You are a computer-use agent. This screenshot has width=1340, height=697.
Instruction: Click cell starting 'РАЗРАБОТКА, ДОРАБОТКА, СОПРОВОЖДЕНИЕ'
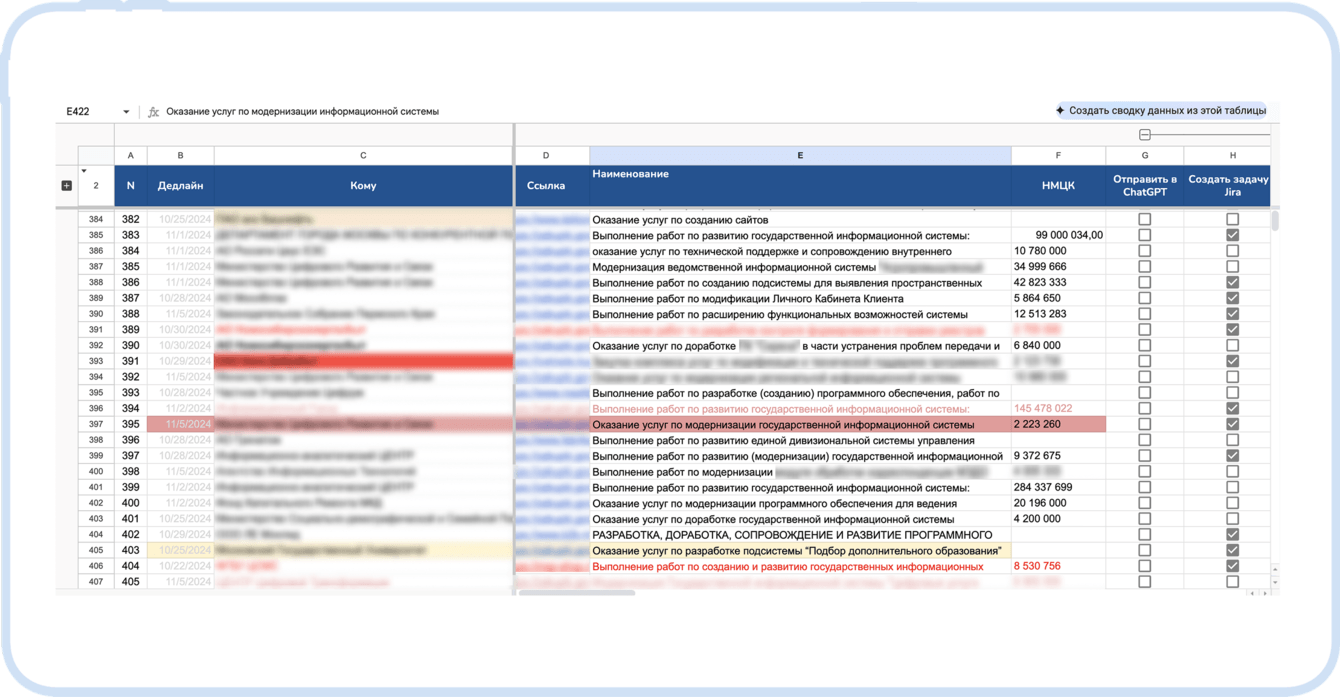pos(800,535)
